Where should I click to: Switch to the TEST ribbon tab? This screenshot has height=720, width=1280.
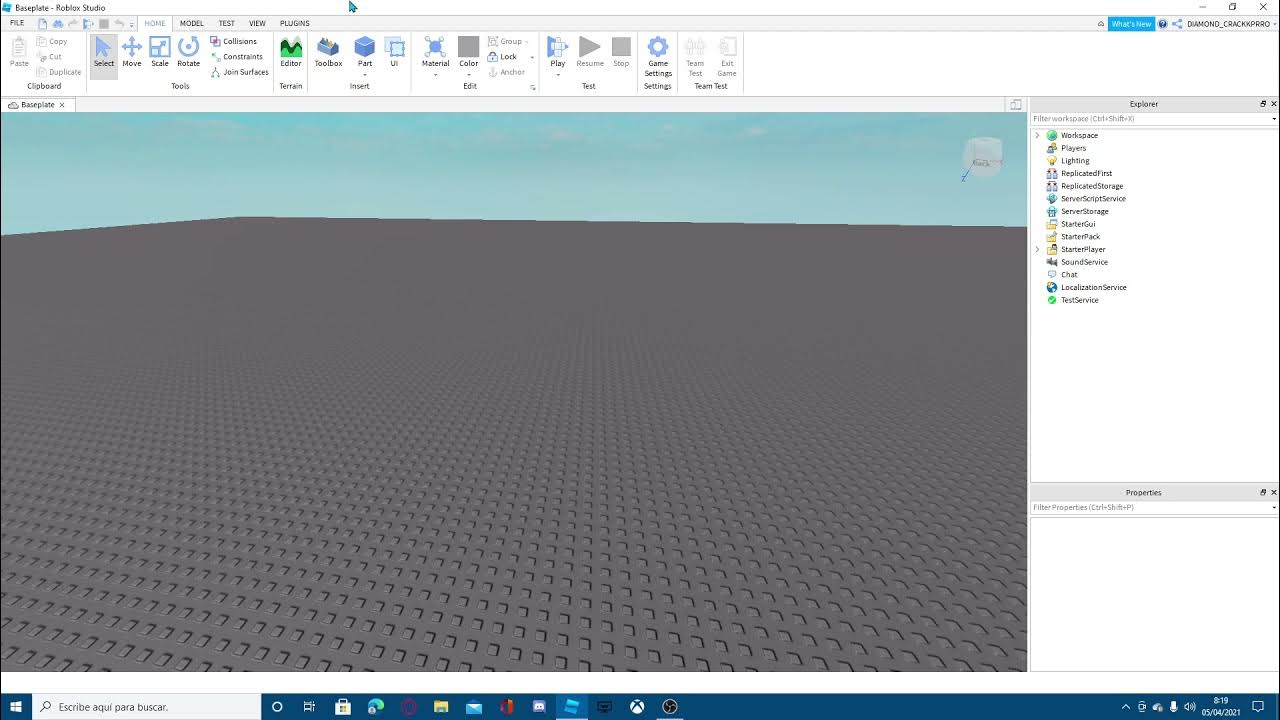[x=227, y=23]
